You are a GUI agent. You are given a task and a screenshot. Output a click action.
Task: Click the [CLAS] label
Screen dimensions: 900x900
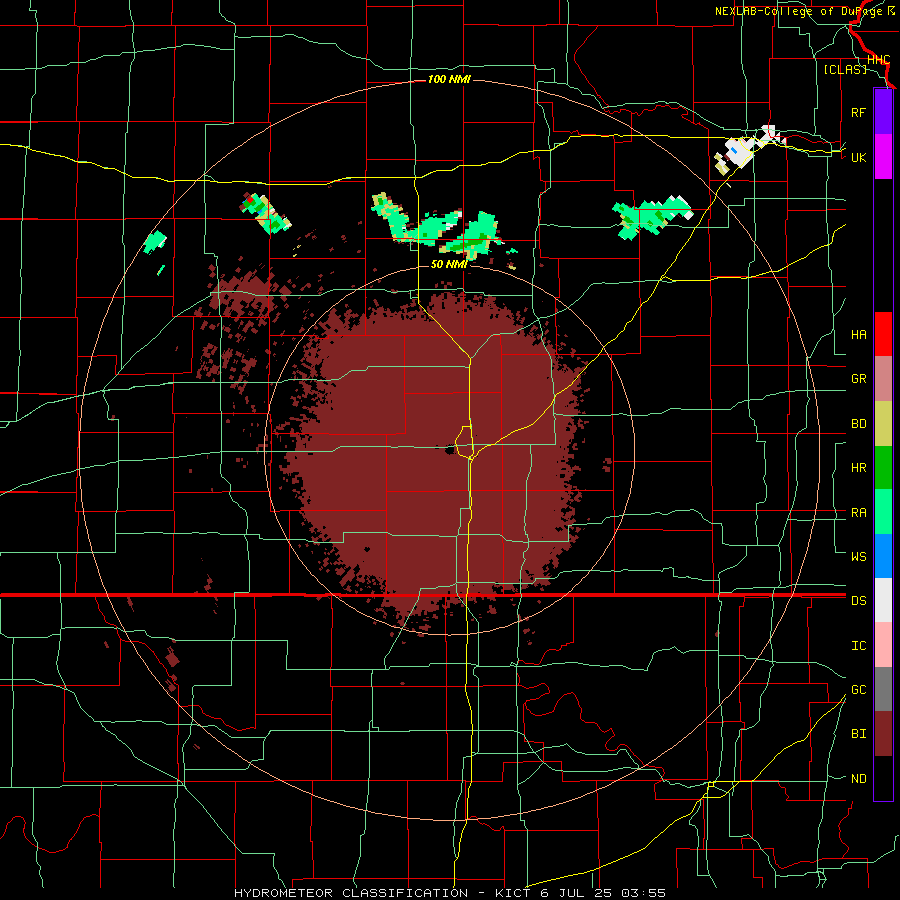click(x=845, y=69)
